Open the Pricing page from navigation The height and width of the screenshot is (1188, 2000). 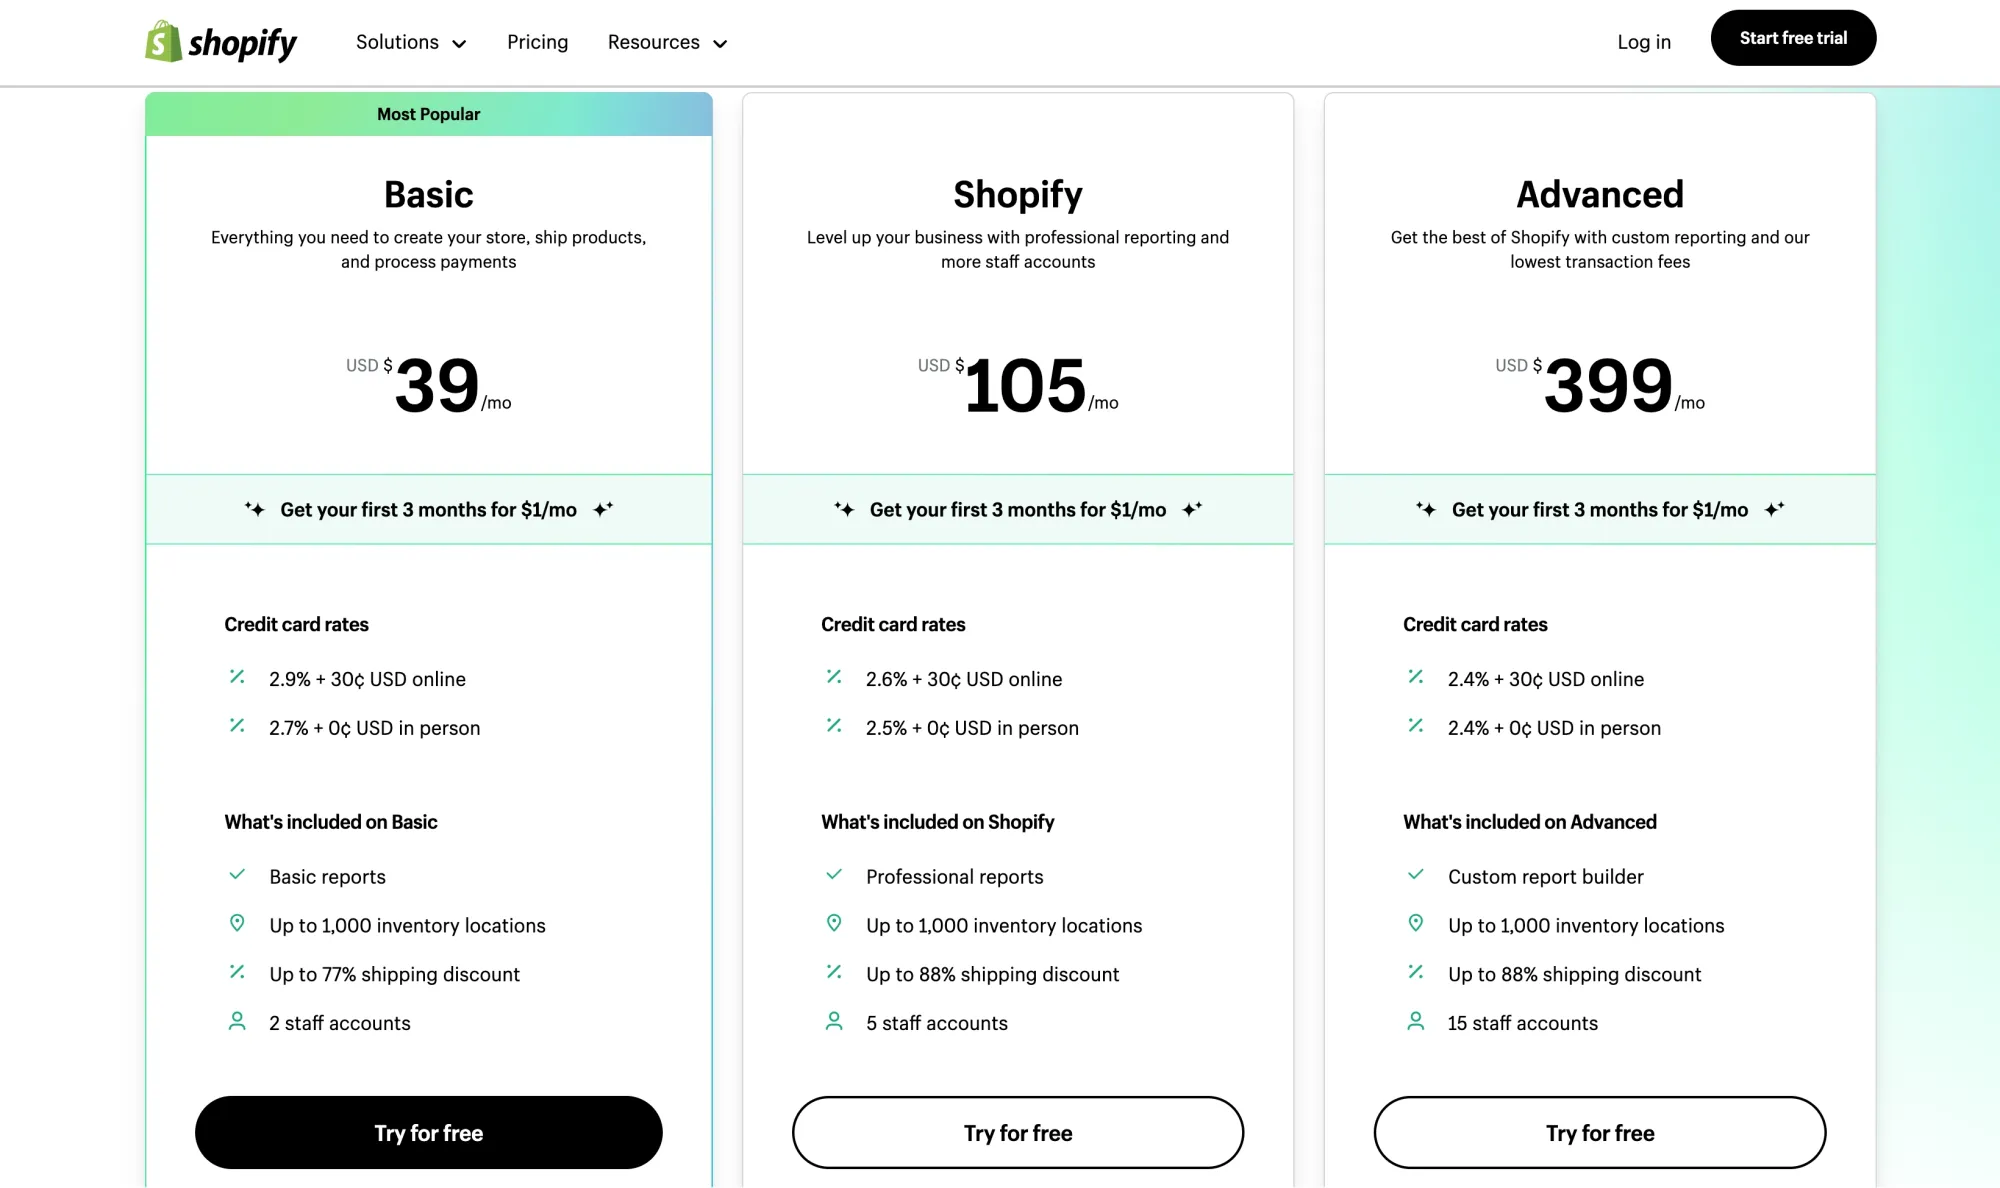point(537,42)
